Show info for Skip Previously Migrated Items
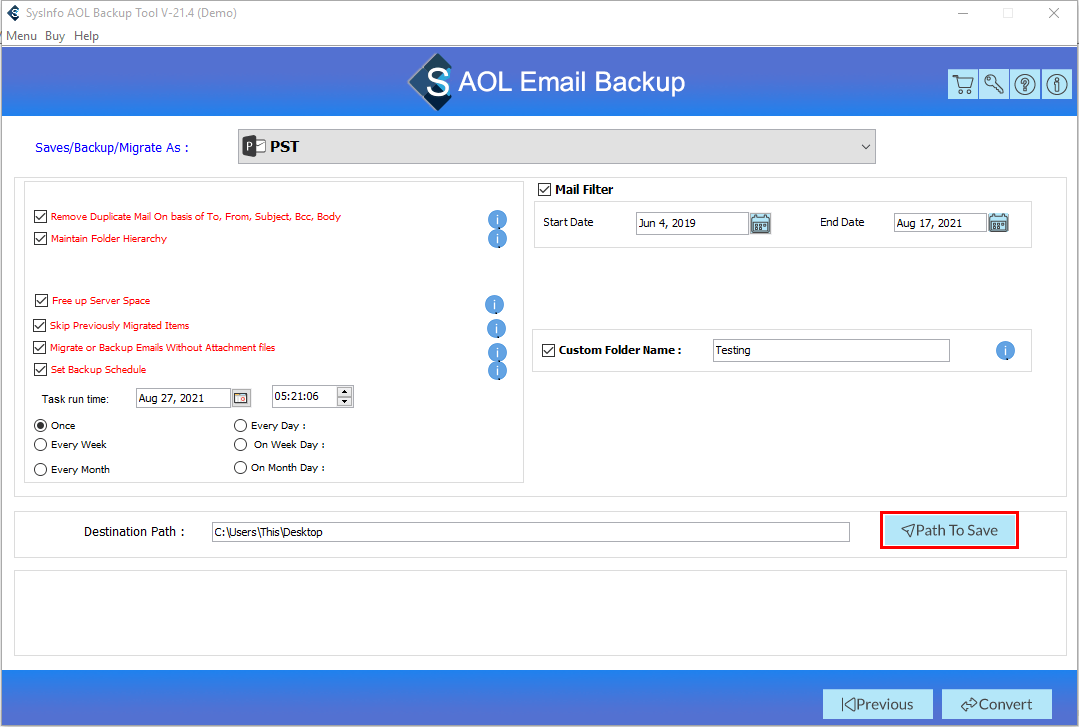Screen dimensions: 1079x727 [x=496, y=328]
